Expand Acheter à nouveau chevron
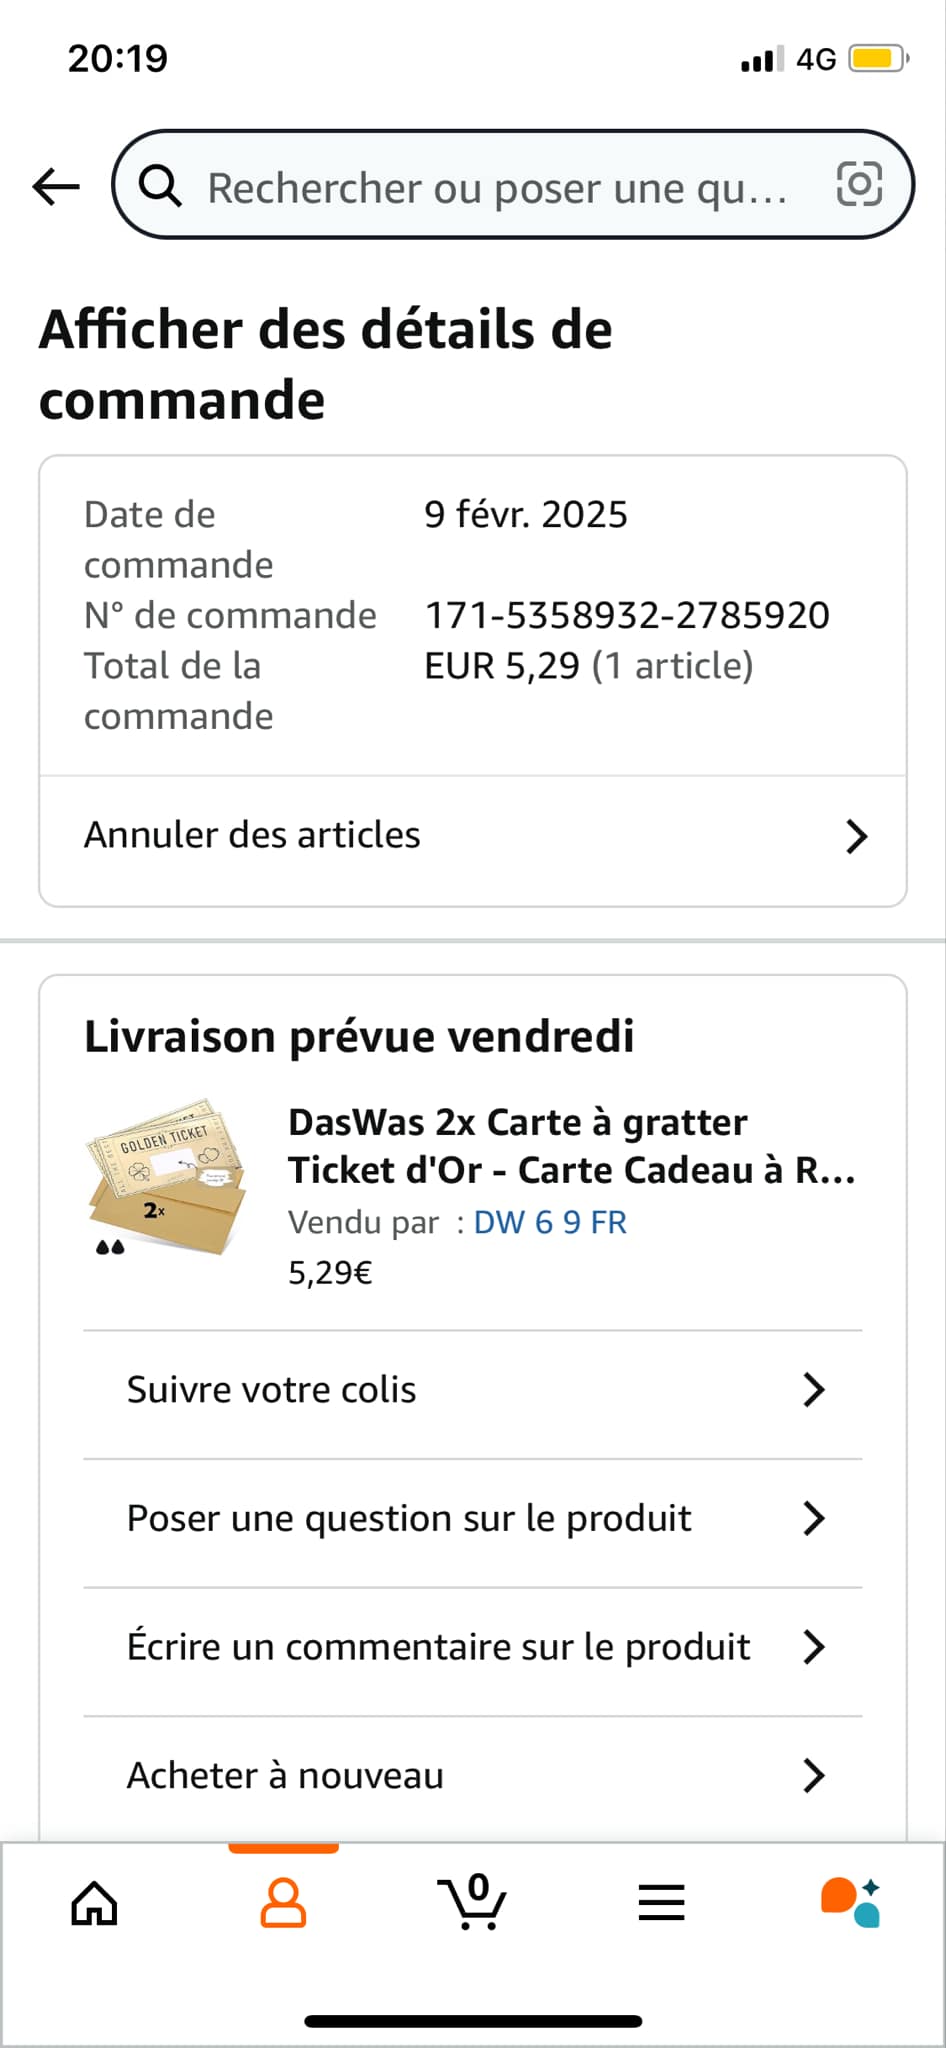The height and width of the screenshot is (2048, 946). pyautogui.click(x=814, y=1776)
